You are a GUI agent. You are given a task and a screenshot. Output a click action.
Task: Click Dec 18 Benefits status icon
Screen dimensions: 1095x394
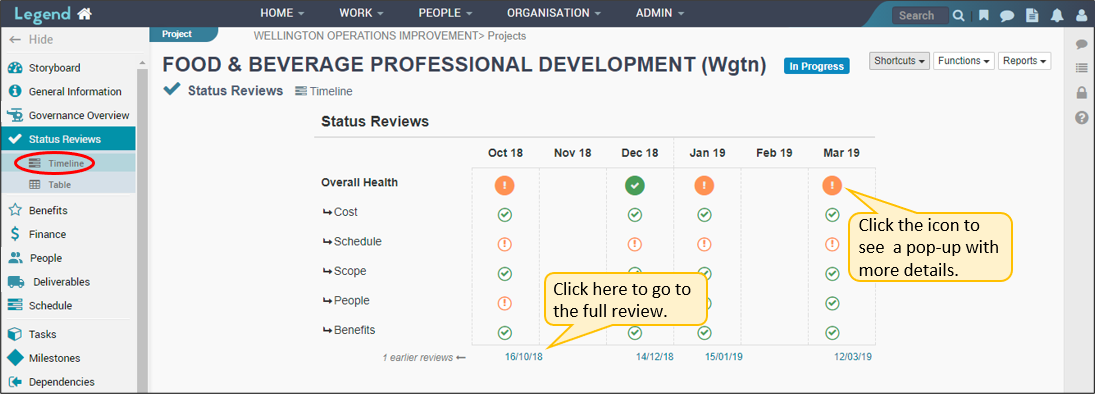[x=635, y=333]
